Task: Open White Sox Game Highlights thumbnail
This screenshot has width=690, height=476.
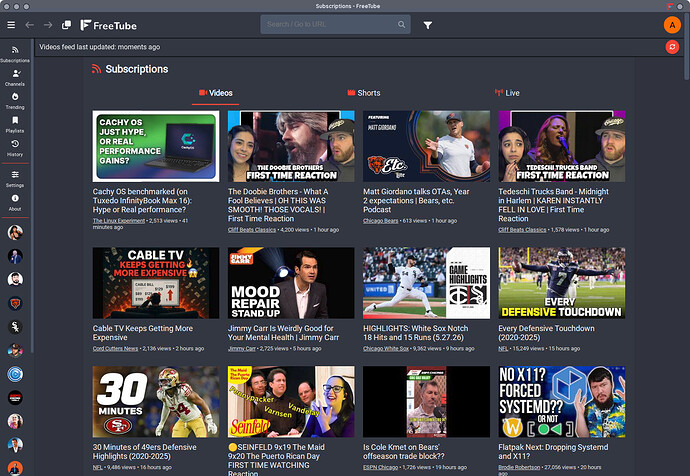Action: (x=426, y=283)
